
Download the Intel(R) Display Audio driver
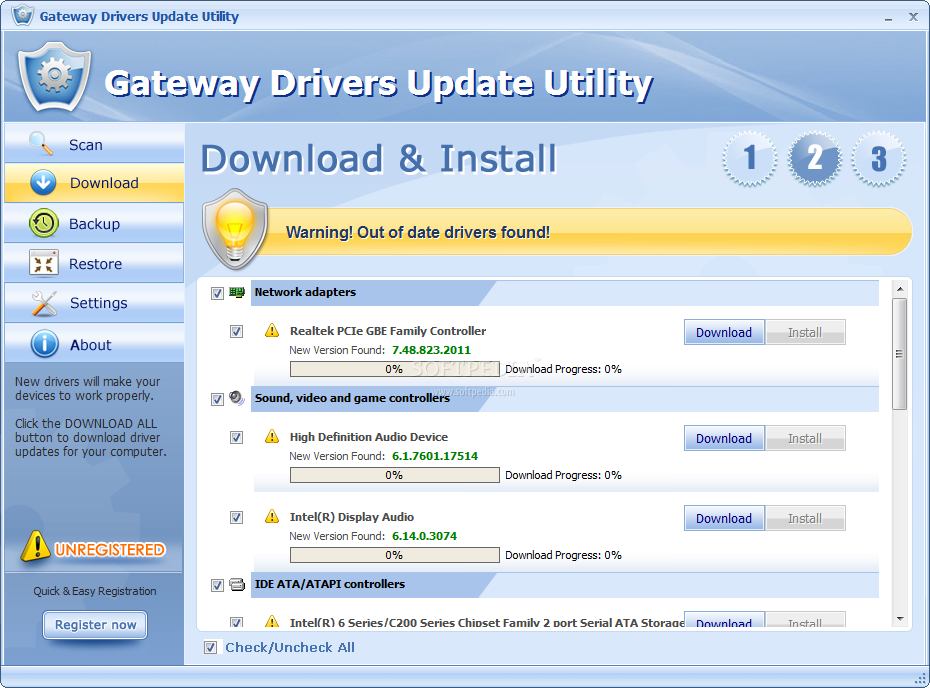[x=724, y=518]
